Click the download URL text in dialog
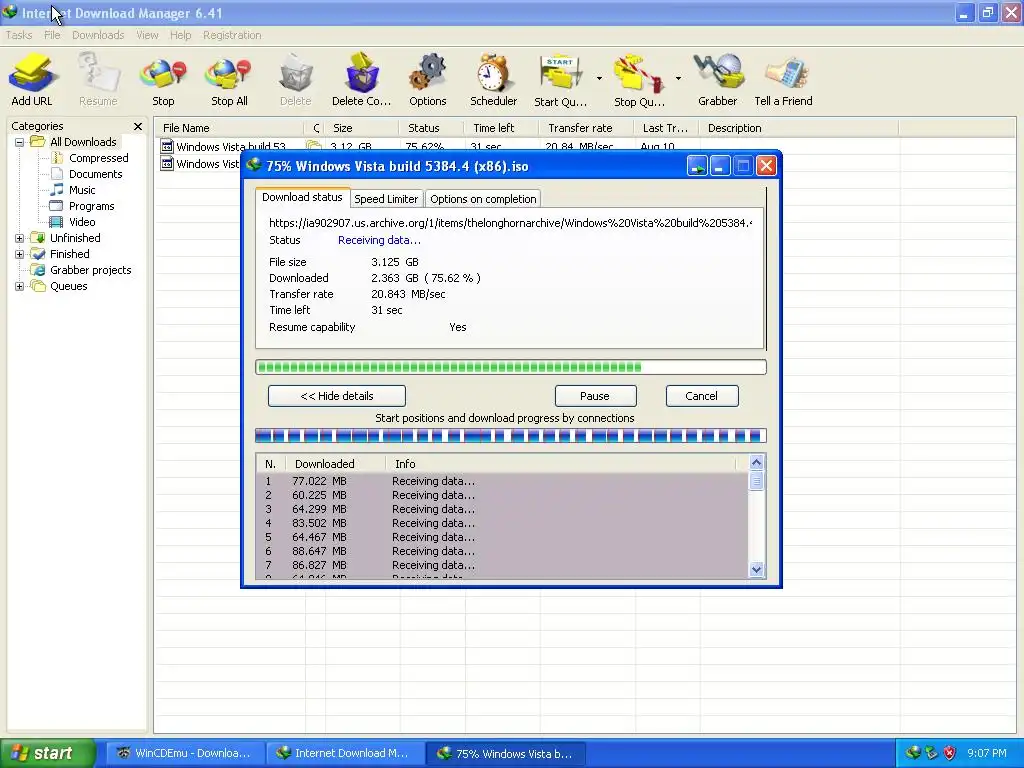1024x768 pixels. click(x=510, y=223)
